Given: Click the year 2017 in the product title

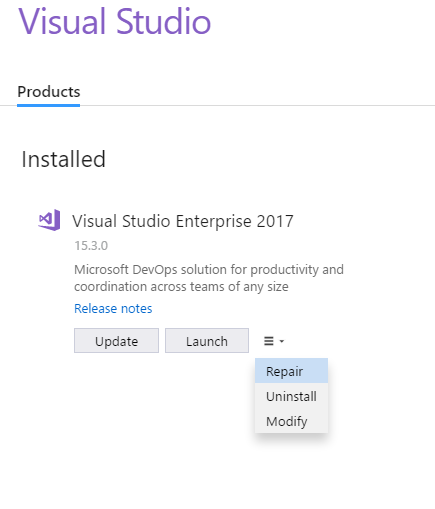Looking at the screenshot, I should [275, 221].
